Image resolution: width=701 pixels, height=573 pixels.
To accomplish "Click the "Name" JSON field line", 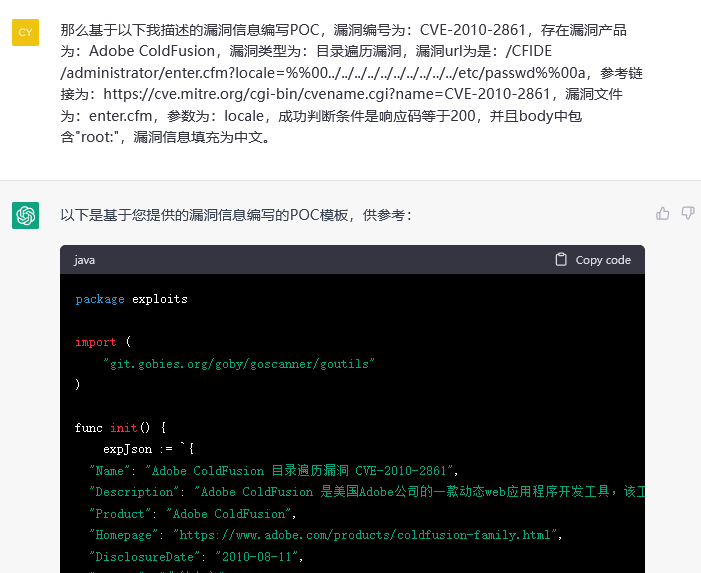I will [x=274, y=471].
